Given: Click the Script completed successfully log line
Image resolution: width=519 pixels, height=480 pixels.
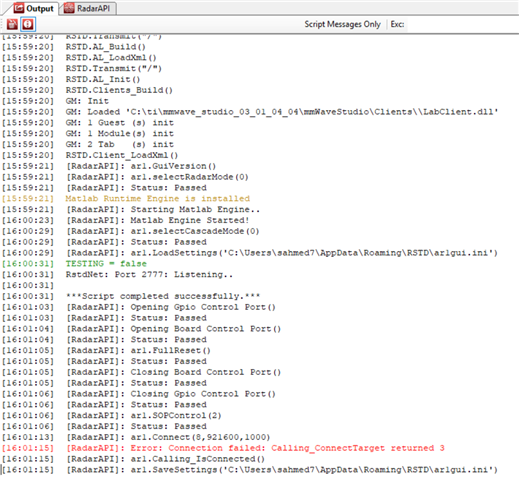Looking at the screenshot, I should click(131, 296).
